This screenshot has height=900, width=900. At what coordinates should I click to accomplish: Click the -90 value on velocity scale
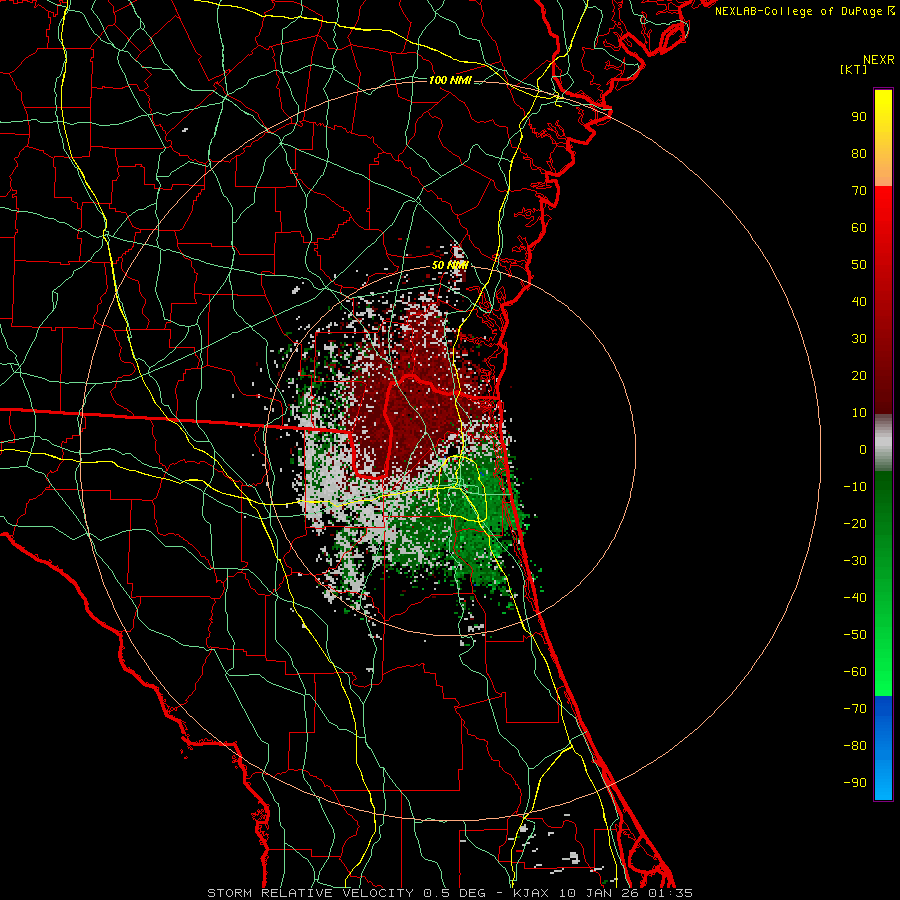(x=855, y=783)
